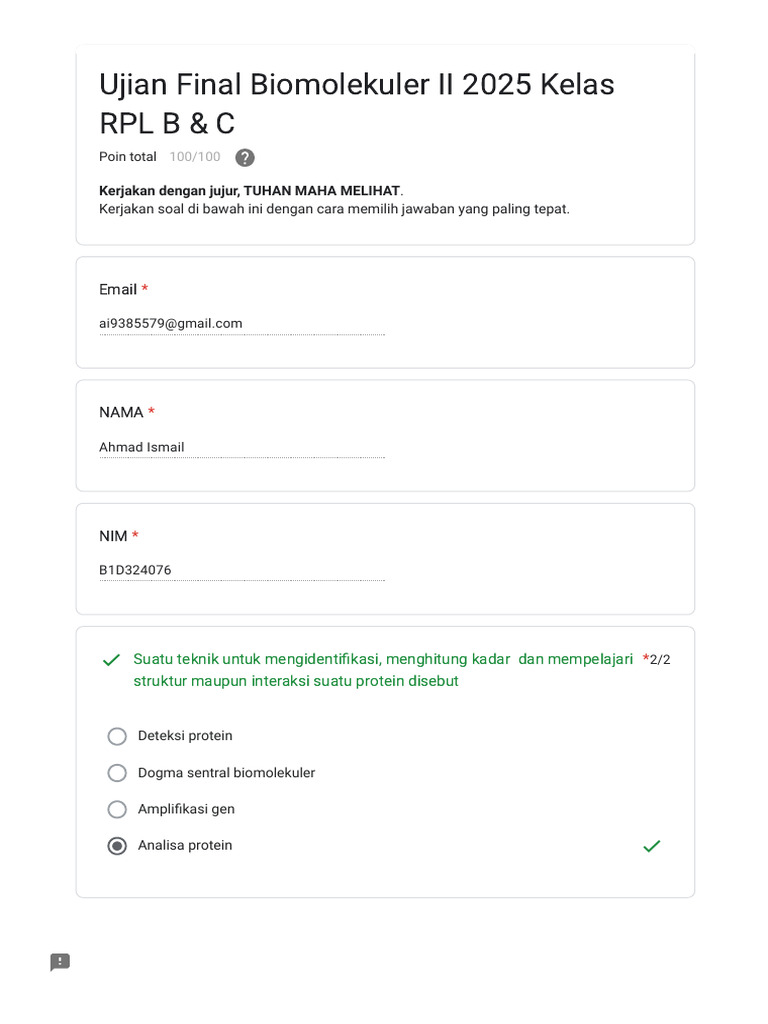768x1024 pixels.
Task: Click the 2/2 points indicator on the question
Action: pyautogui.click(x=660, y=660)
